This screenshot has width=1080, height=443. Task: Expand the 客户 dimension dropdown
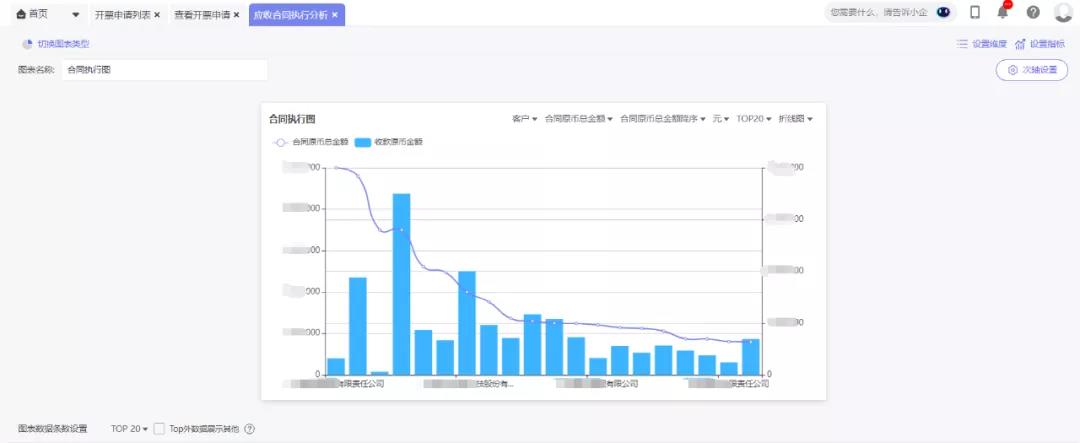[x=524, y=119]
